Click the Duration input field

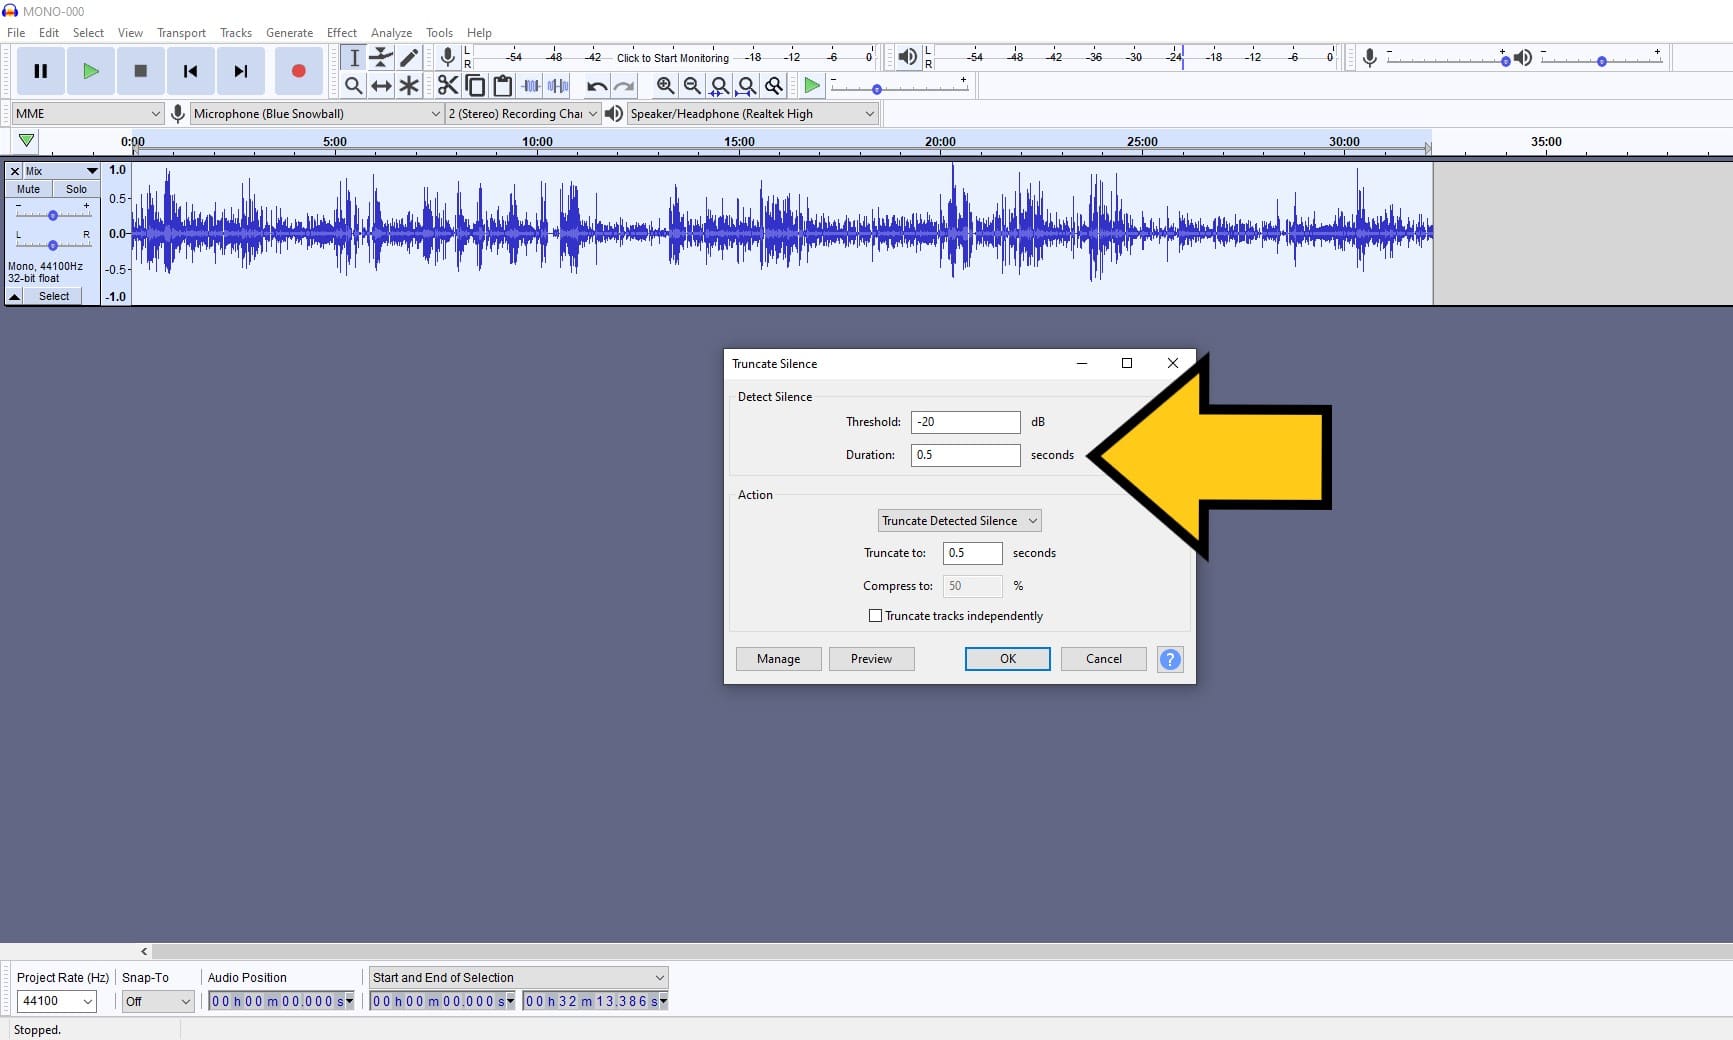964,455
